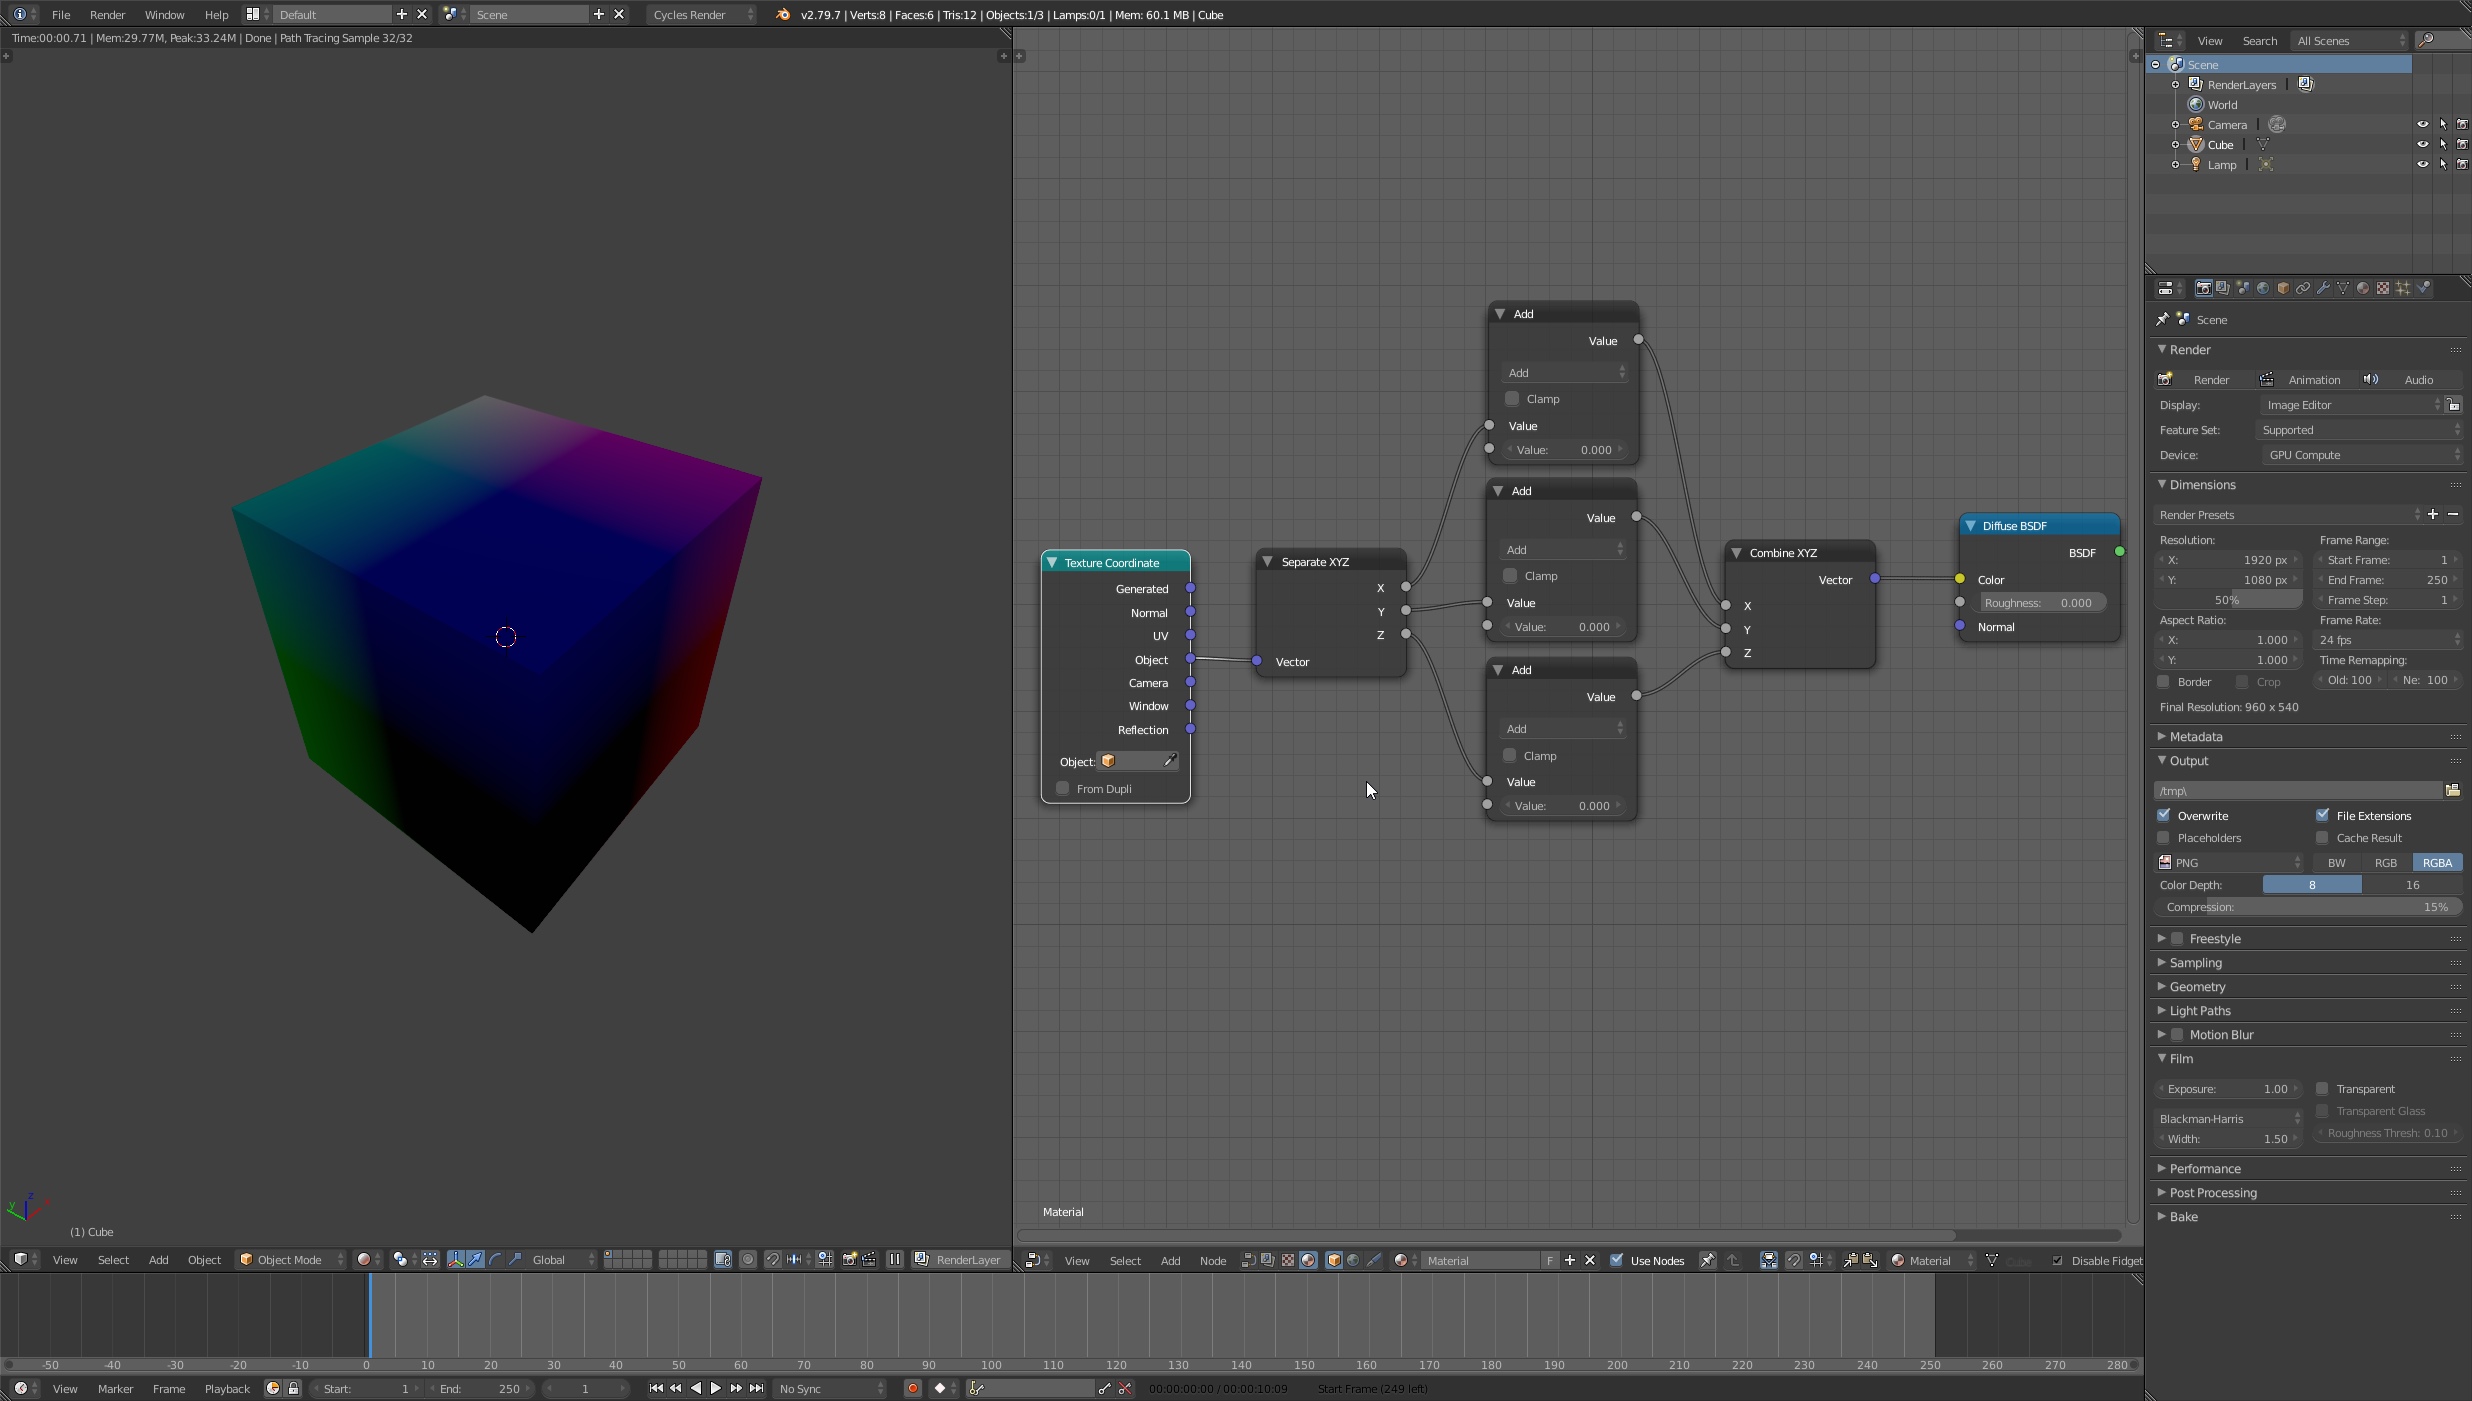Screen dimensions: 2472x1401
Task: Click the World shader type globe icon
Action: (x=1353, y=1260)
